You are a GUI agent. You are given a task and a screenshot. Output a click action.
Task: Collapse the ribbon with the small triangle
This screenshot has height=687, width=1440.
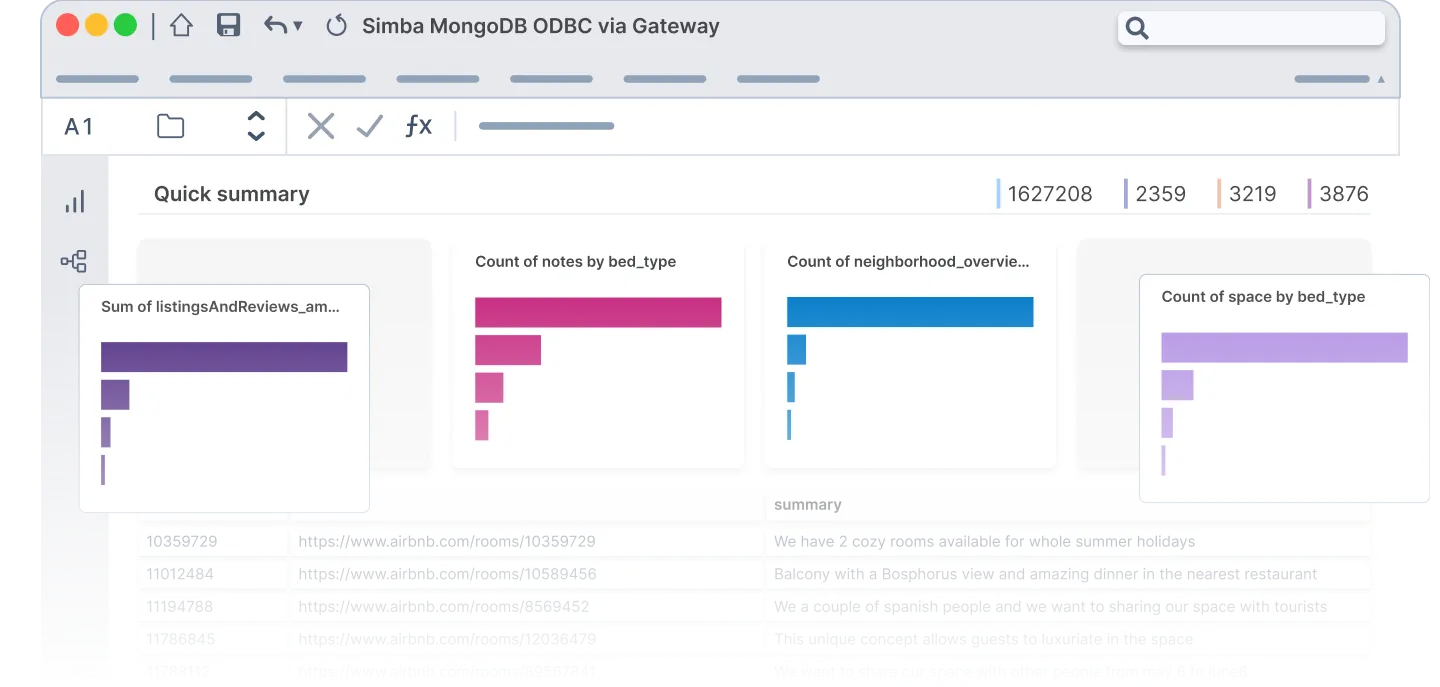click(1382, 79)
